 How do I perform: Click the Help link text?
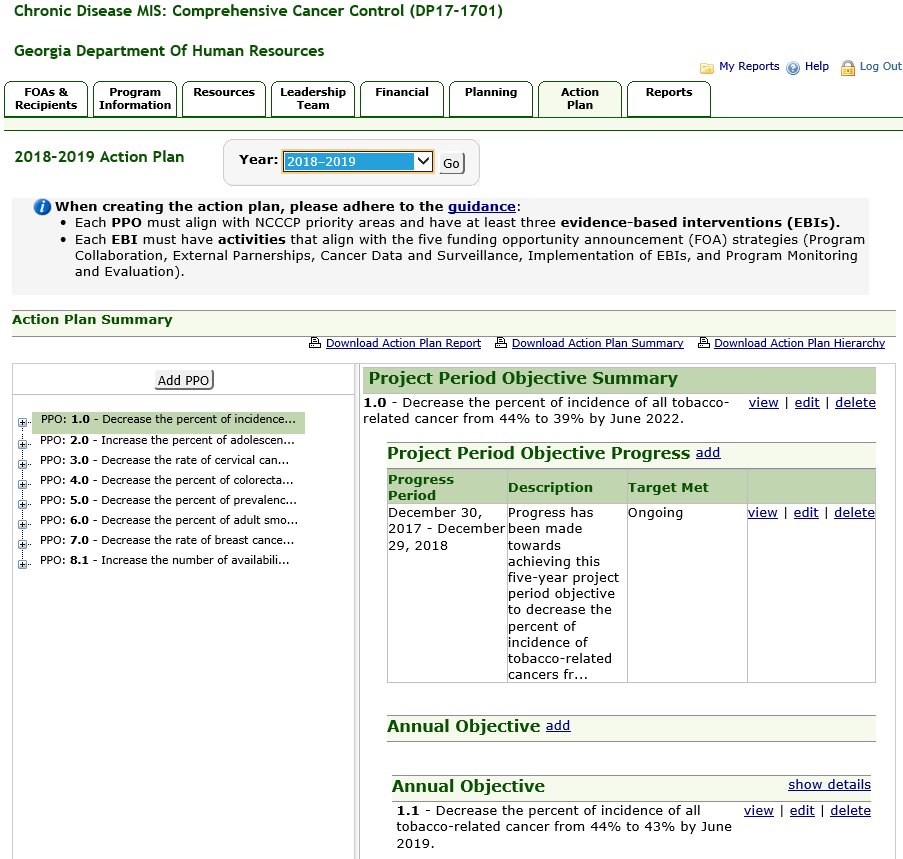coord(817,66)
